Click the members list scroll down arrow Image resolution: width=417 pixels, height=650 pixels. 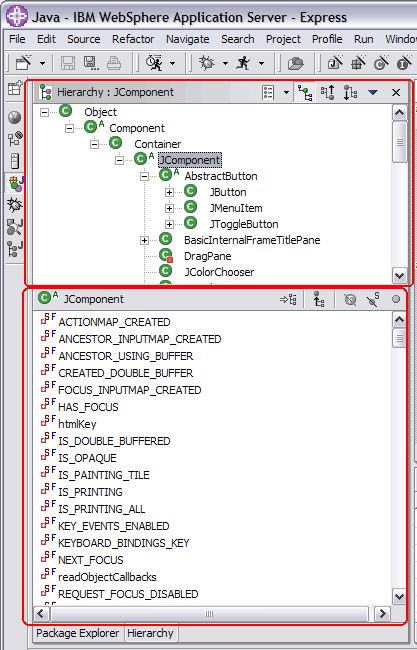pos(400,597)
